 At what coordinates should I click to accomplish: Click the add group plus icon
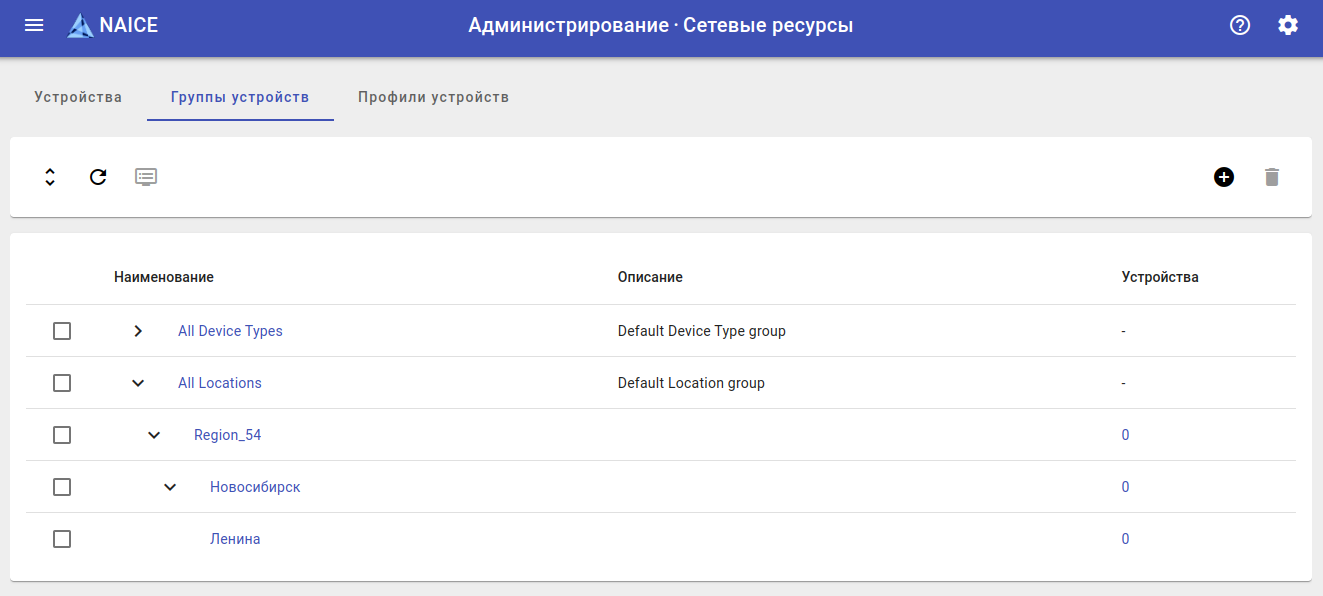click(1224, 177)
